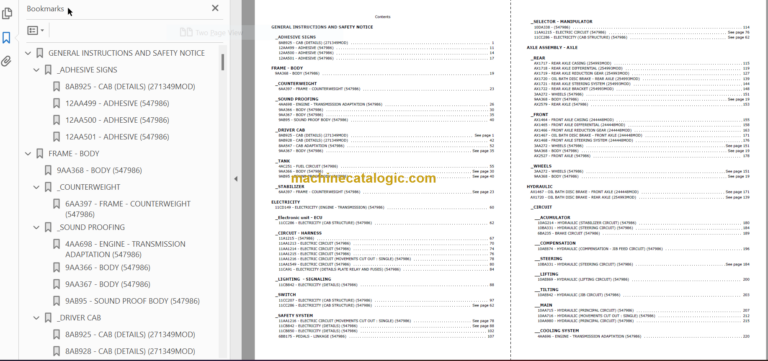
Task: Collapse the _ADHESIVE SIGNS bookmark group
Action: (x=36, y=70)
